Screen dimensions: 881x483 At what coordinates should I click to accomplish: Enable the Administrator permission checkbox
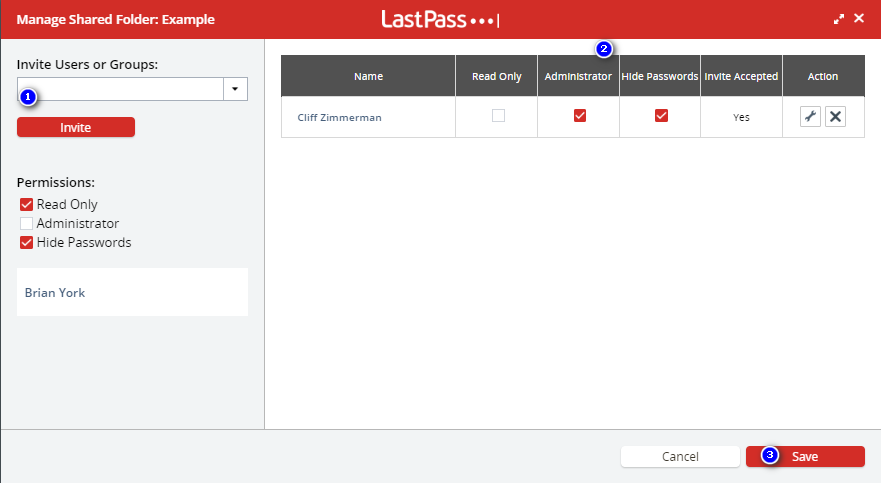(26, 223)
